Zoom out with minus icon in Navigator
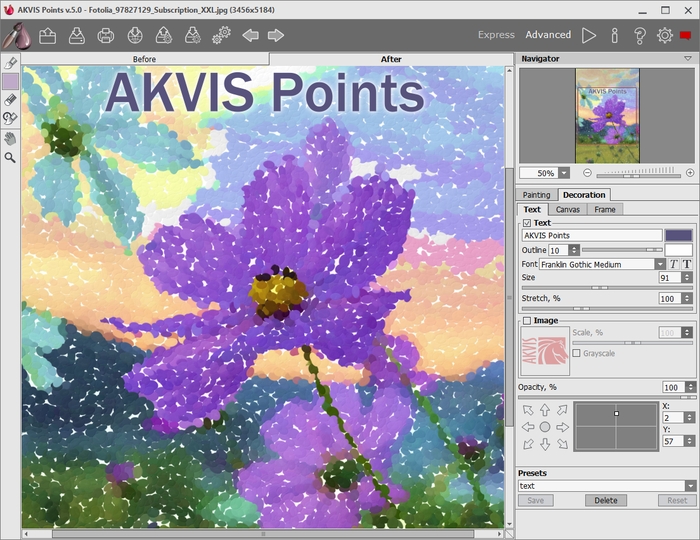 (x=588, y=173)
